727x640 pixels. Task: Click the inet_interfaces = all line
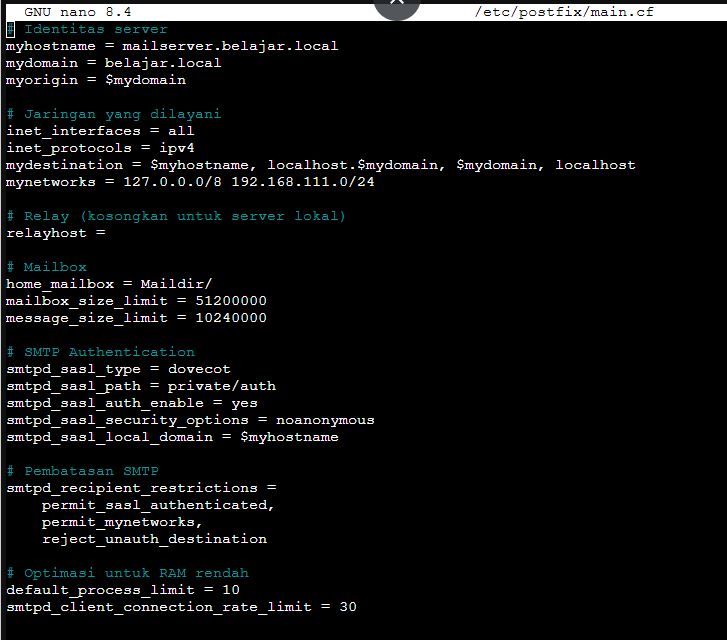(x=100, y=131)
